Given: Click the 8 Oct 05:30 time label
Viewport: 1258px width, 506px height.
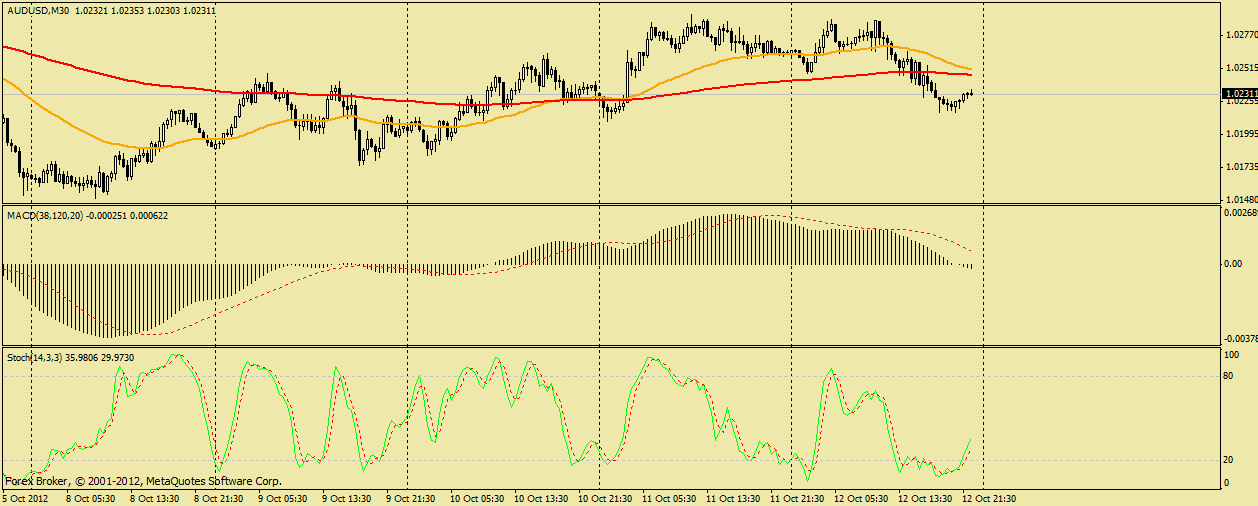Looking at the screenshot, I should click(x=90, y=497).
